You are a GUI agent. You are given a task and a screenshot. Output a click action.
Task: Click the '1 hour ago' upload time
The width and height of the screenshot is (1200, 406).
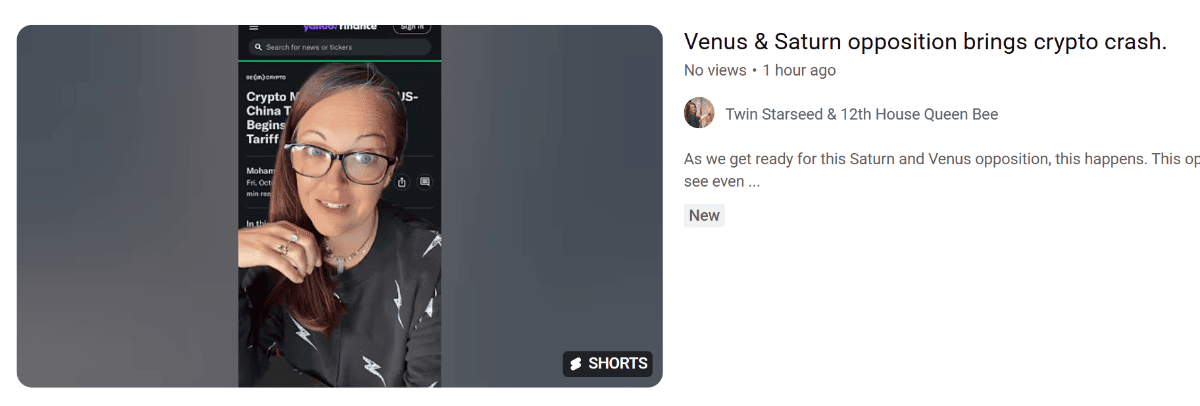(799, 70)
